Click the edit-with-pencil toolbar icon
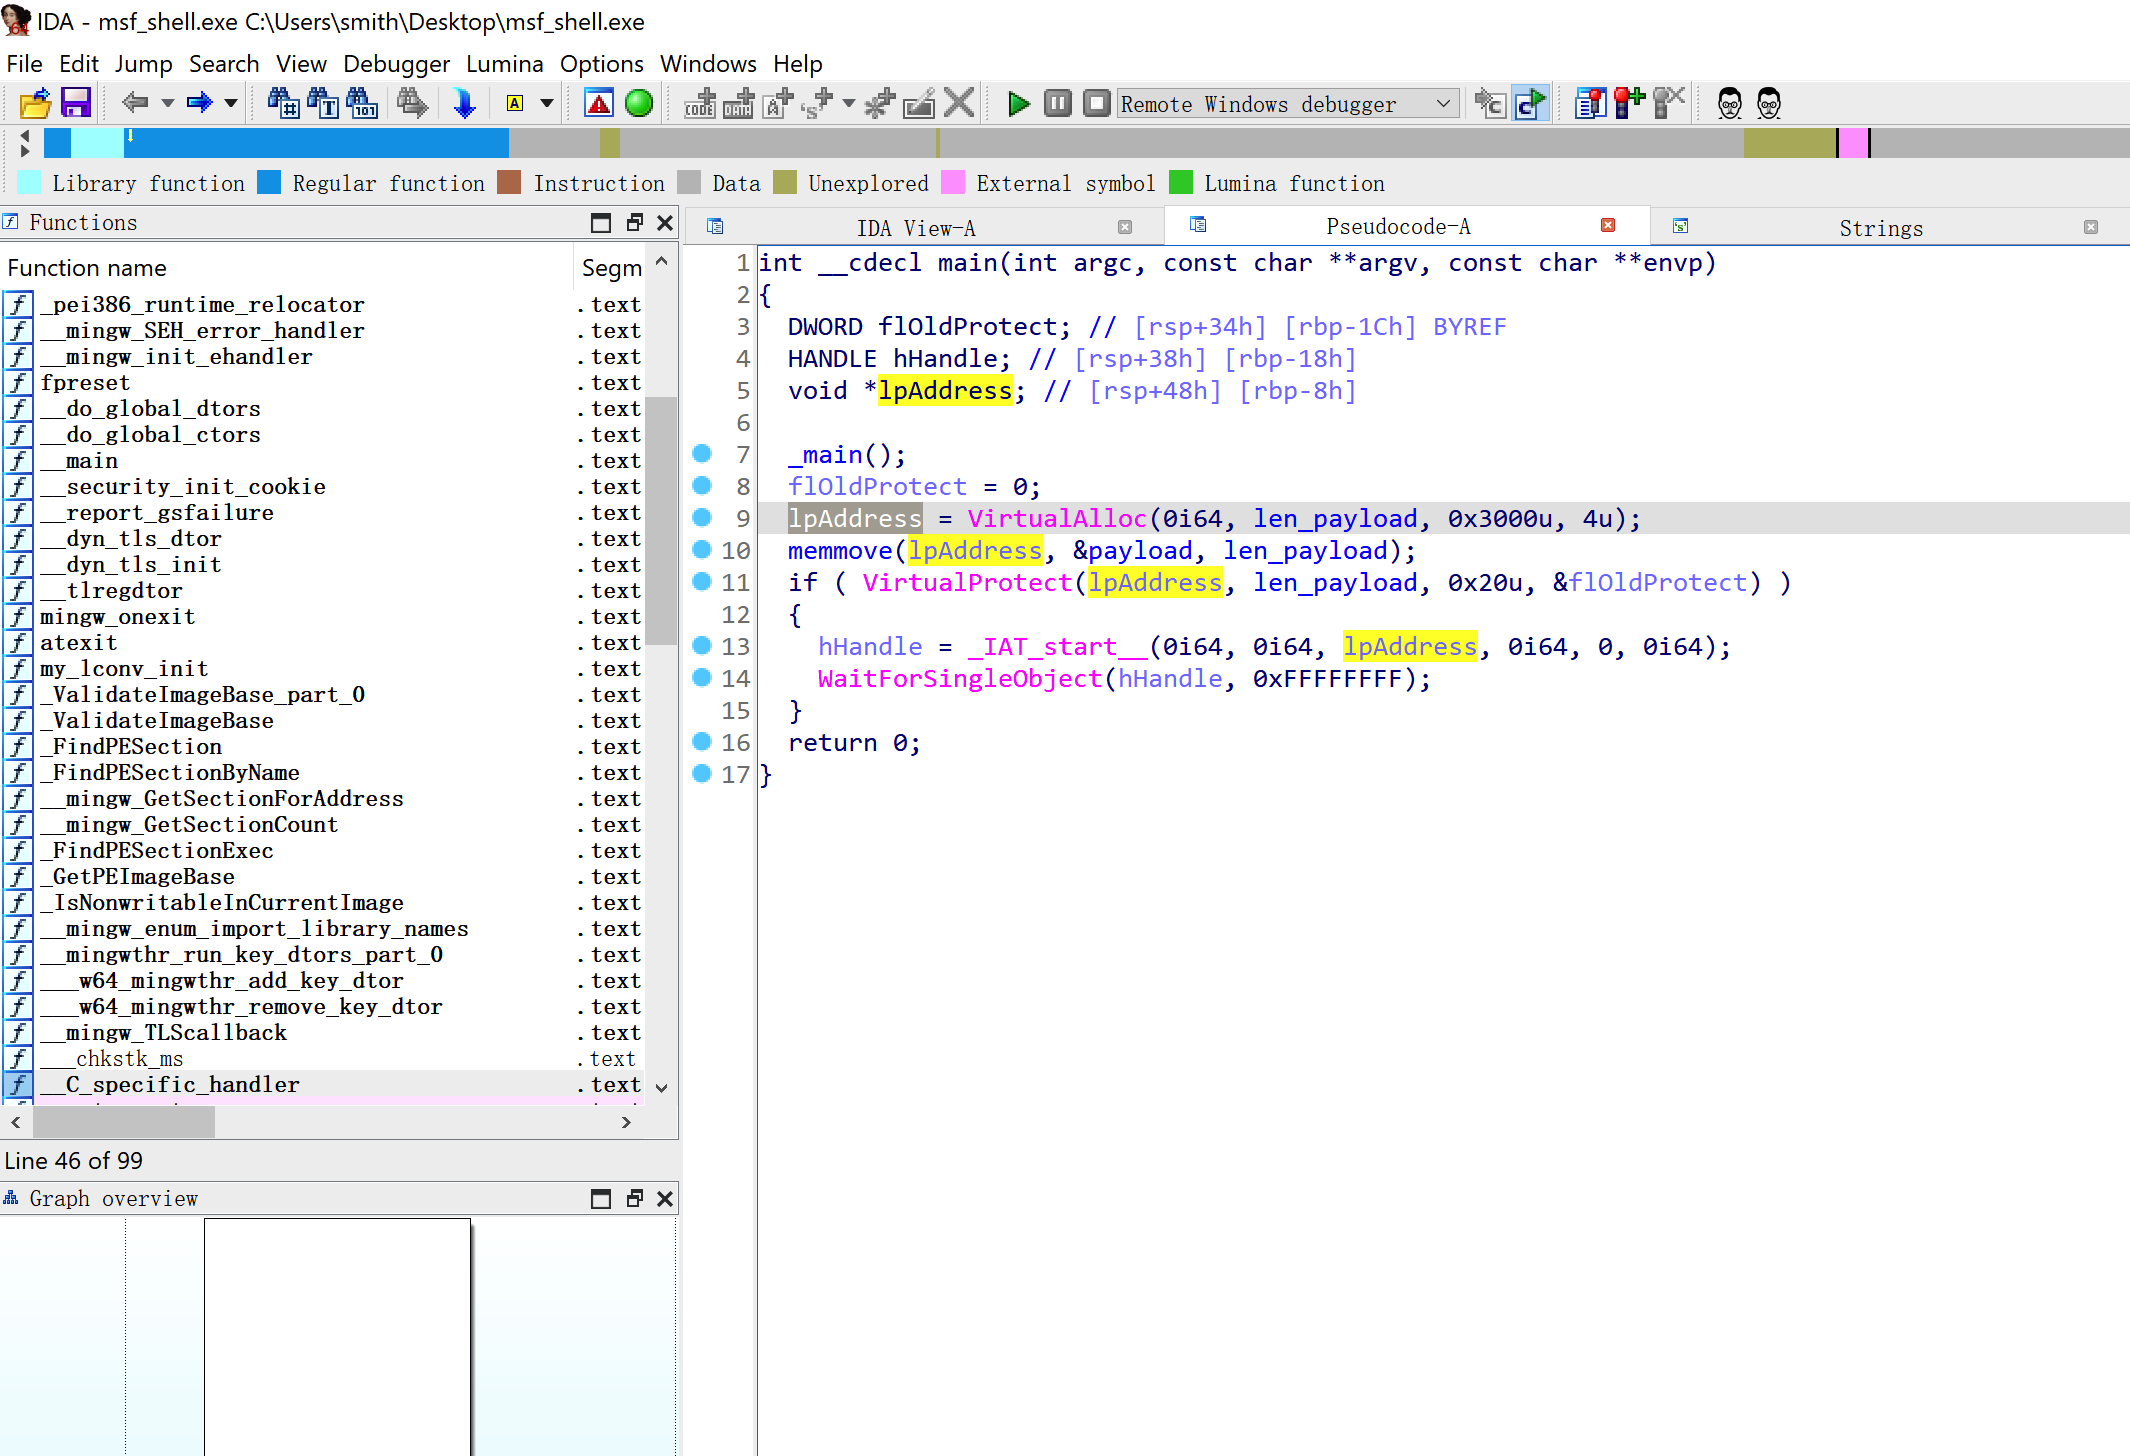The width and height of the screenshot is (2130, 1456). (919, 103)
